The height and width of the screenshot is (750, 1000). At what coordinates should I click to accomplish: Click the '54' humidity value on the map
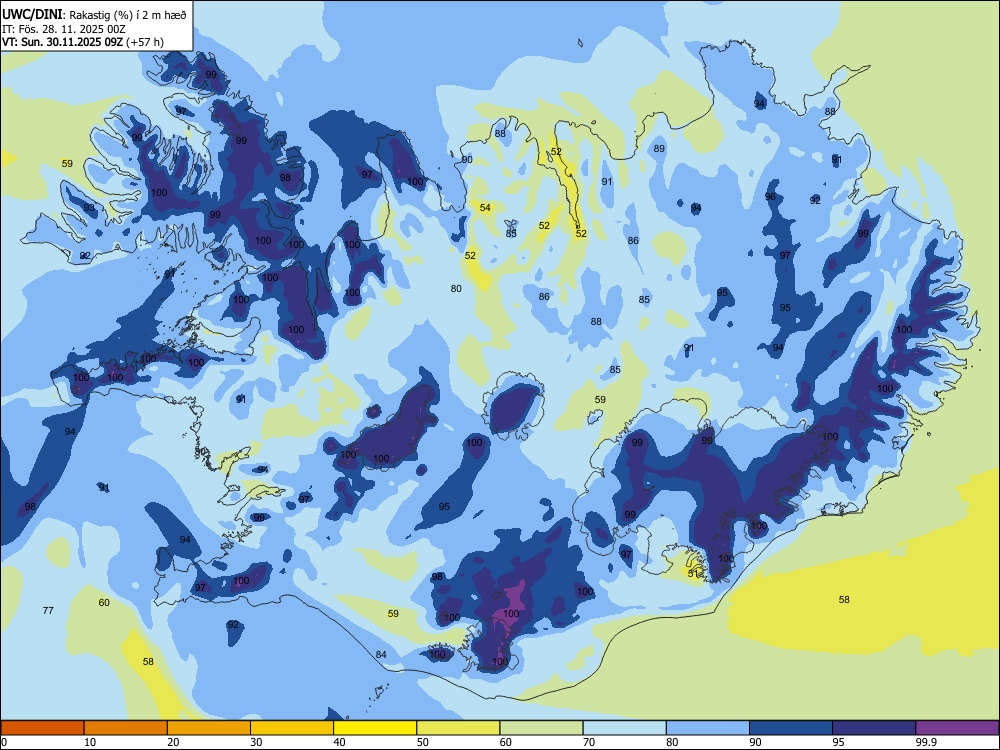(485, 208)
